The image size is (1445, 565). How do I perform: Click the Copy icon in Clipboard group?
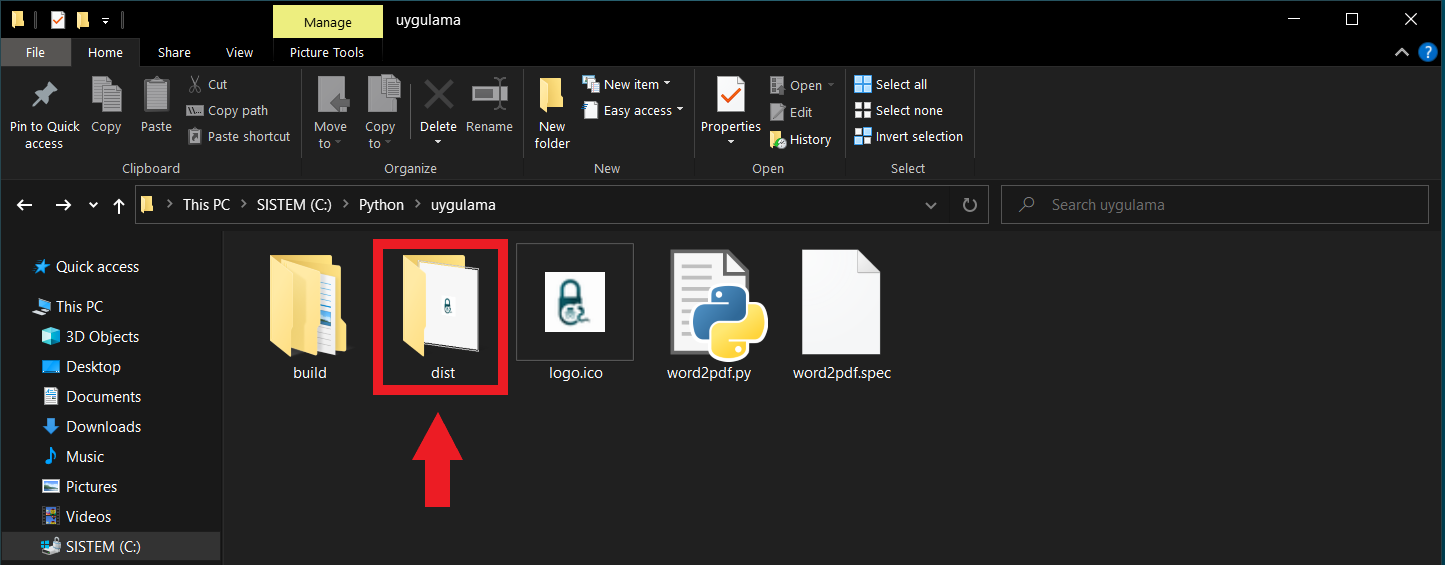point(106,96)
